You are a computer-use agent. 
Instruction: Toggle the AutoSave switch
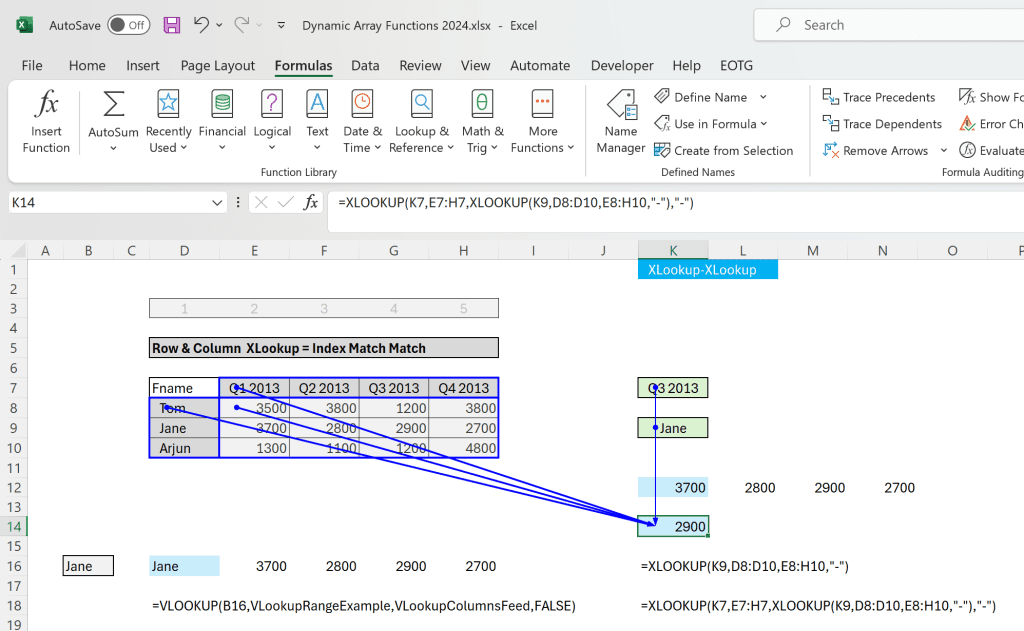pos(128,25)
